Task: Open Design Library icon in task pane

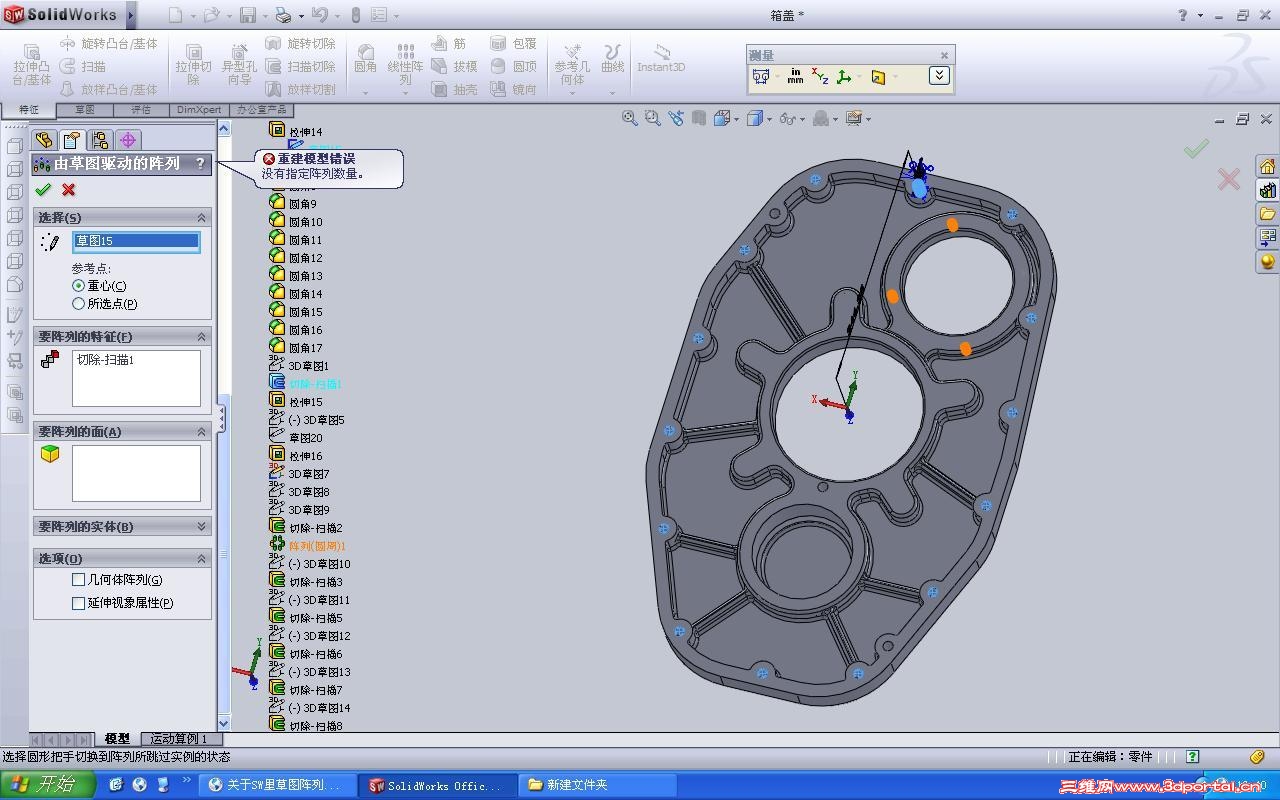Action: pyautogui.click(x=1267, y=190)
